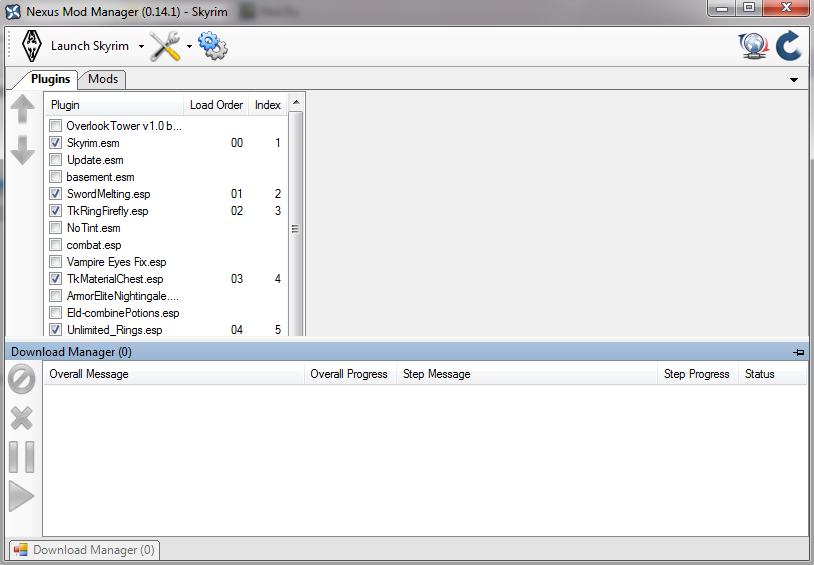The height and width of the screenshot is (565, 814).
Task: Select the Skyrim.esm plugin row
Action: (166, 143)
